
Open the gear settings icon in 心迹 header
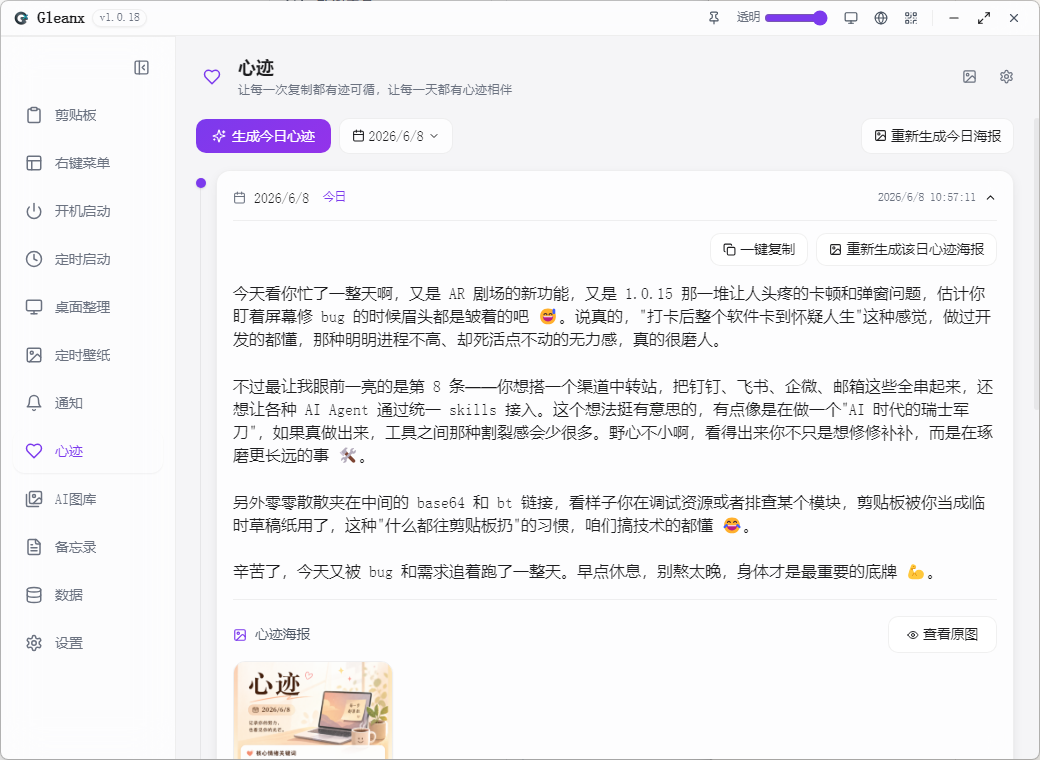tap(1006, 77)
